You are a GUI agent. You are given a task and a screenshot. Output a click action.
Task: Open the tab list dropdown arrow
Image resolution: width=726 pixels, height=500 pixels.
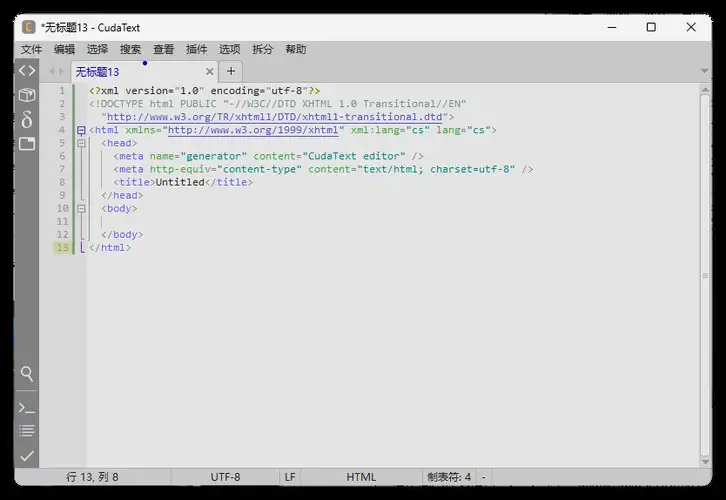coord(703,72)
